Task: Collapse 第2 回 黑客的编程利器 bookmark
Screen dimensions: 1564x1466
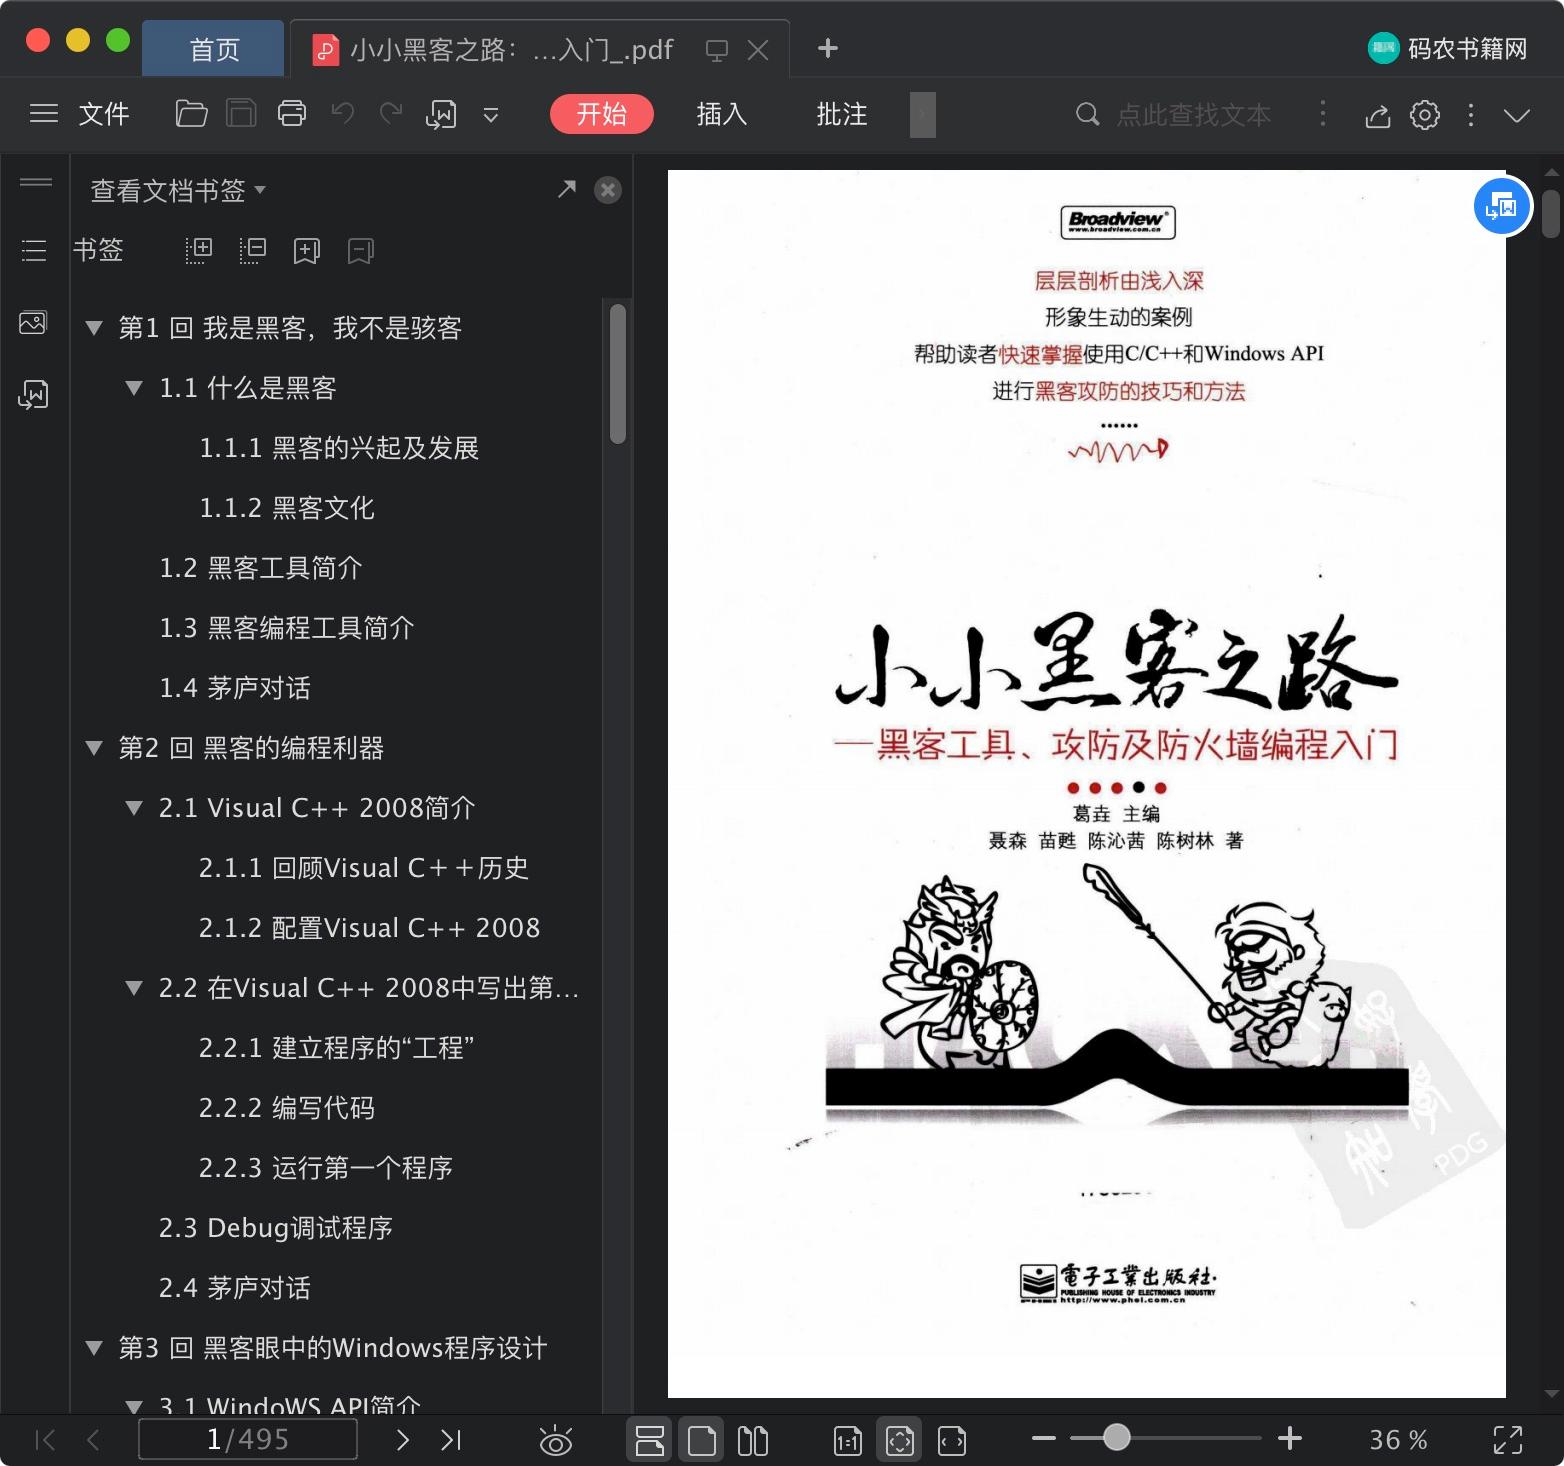Action: [x=94, y=748]
